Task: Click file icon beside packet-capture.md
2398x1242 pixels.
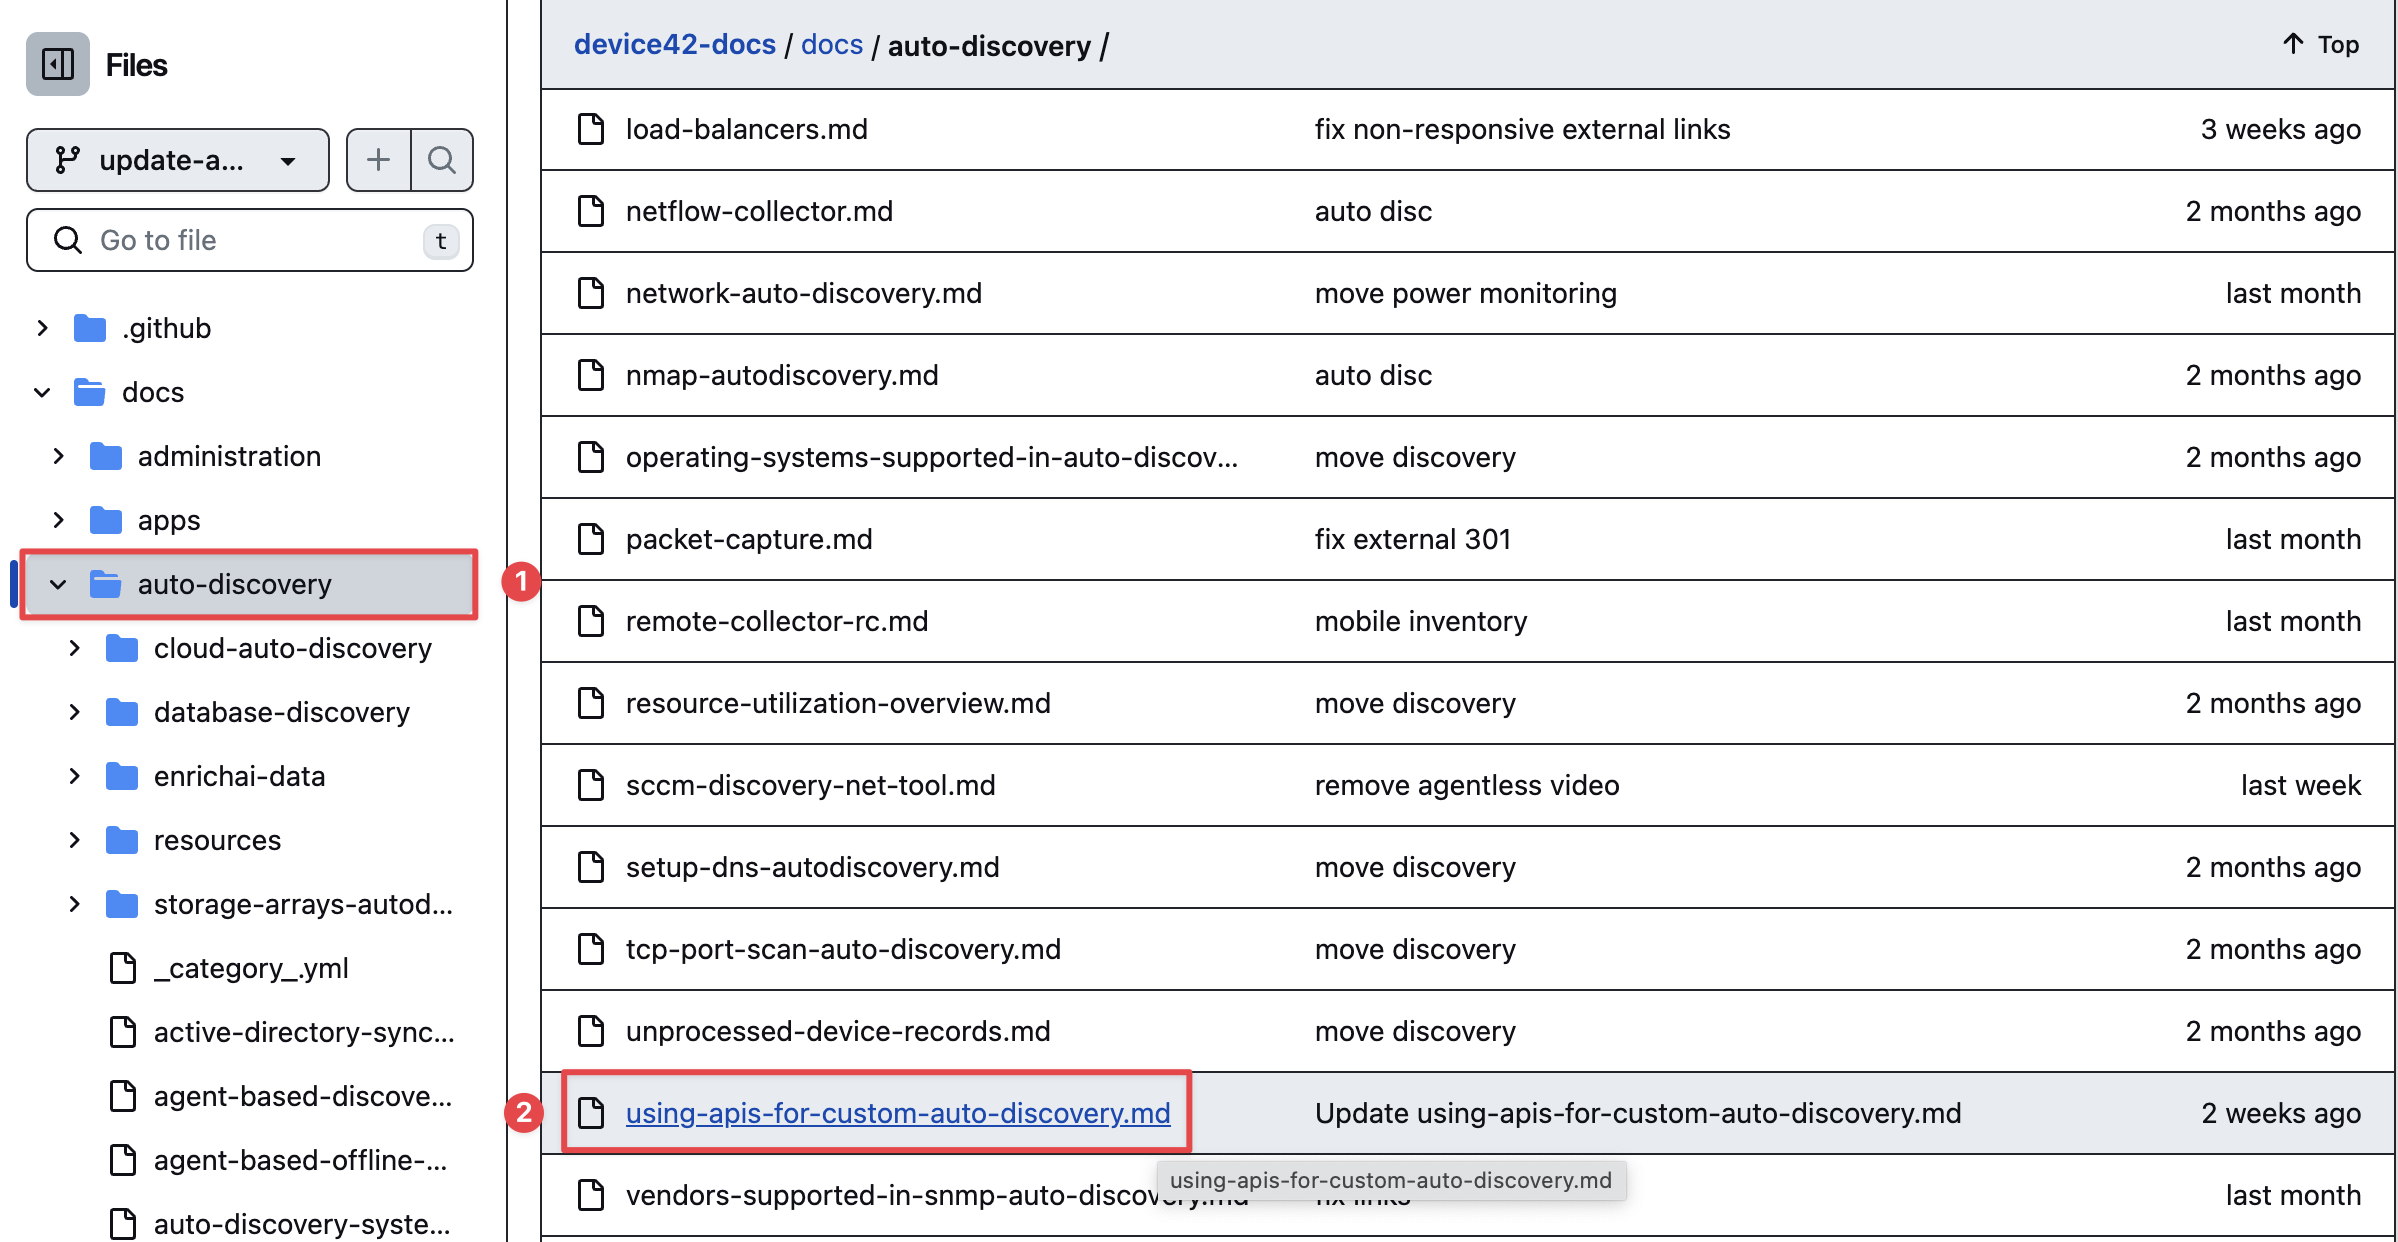Action: tap(591, 539)
